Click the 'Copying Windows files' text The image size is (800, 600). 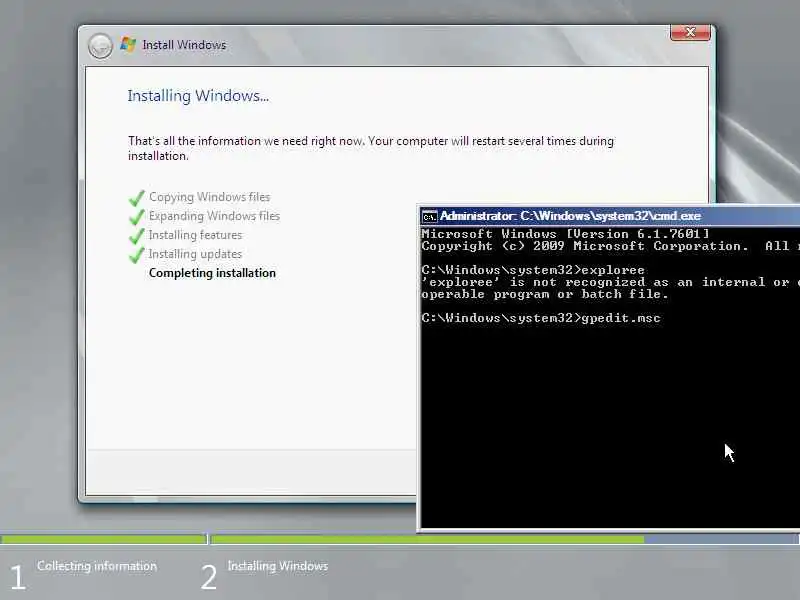point(209,197)
